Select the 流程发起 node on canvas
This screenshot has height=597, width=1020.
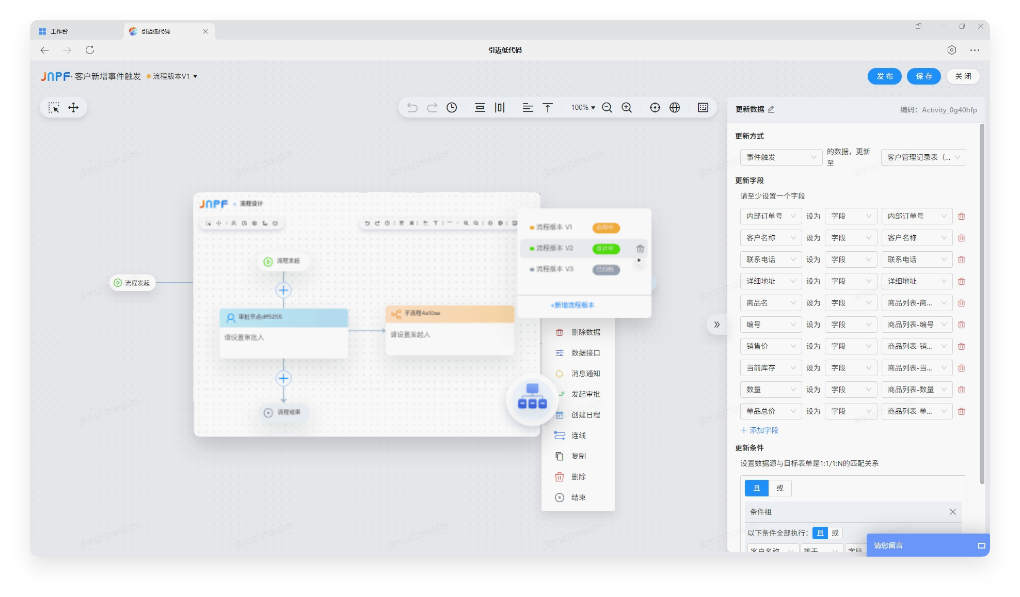click(x=132, y=283)
